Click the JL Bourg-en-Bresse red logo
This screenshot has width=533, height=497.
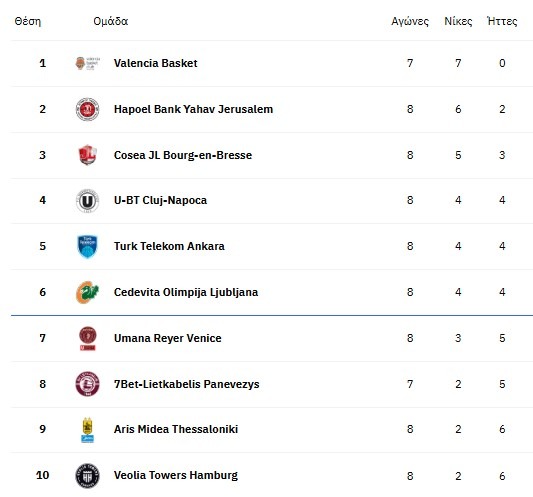coord(87,155)
